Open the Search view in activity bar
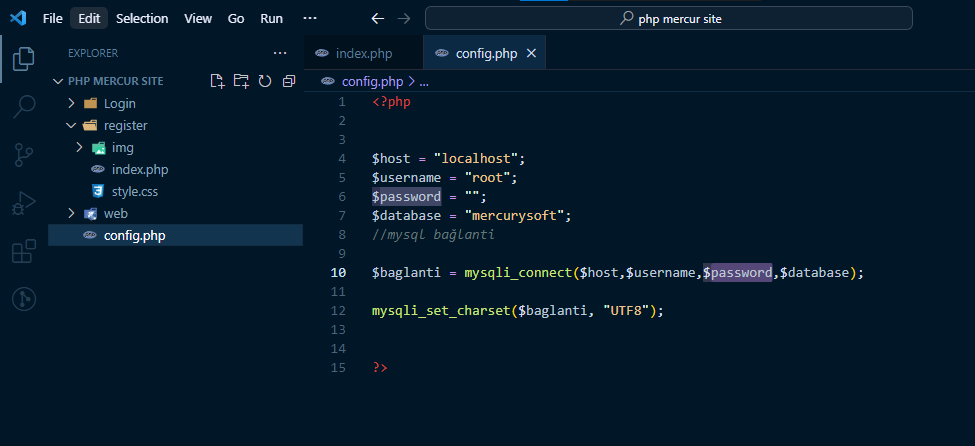 point(24,106)
